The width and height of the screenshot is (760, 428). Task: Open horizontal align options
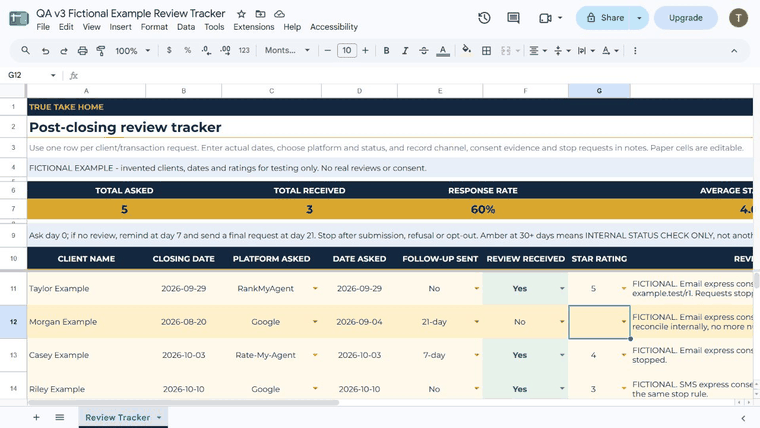pos(538,50)
